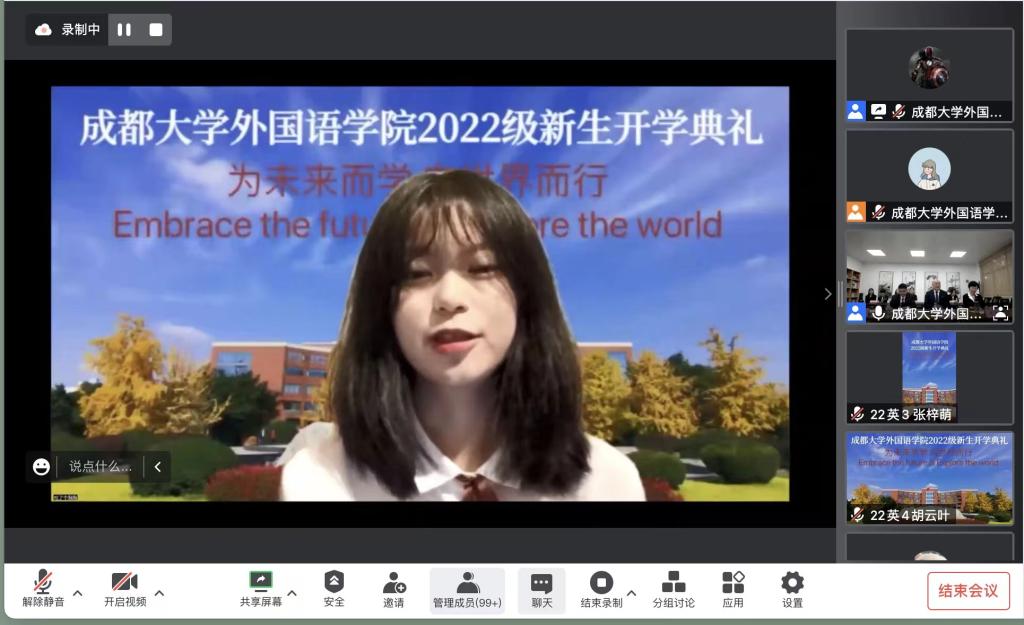Open the emoji picker smiley icon
The height and width of the screenshot is (625, 1024).
click(41, 466)
